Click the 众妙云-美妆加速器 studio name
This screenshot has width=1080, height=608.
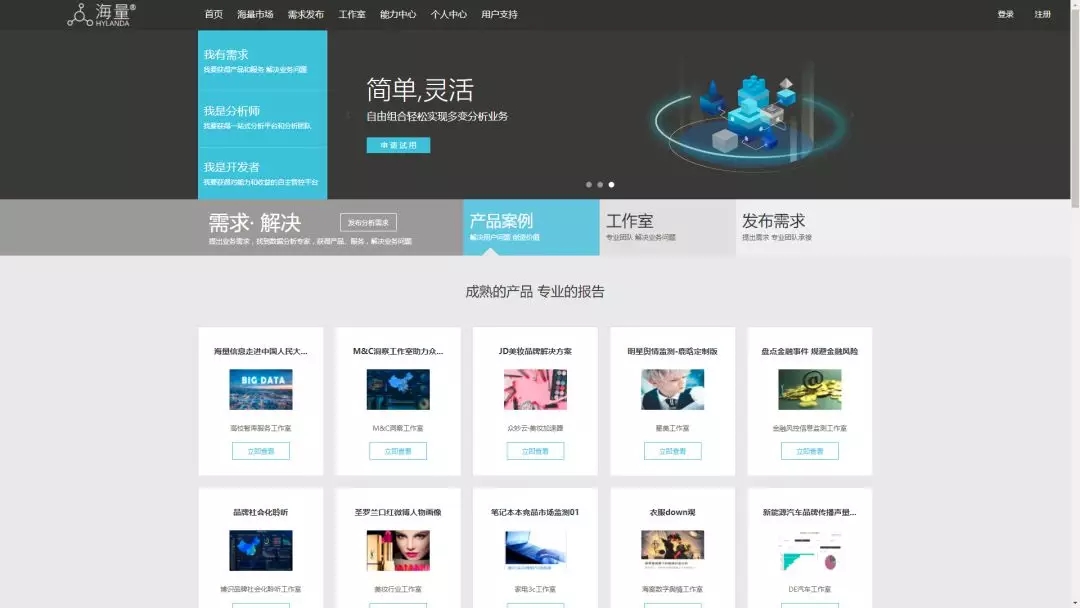tap(535, 428)
